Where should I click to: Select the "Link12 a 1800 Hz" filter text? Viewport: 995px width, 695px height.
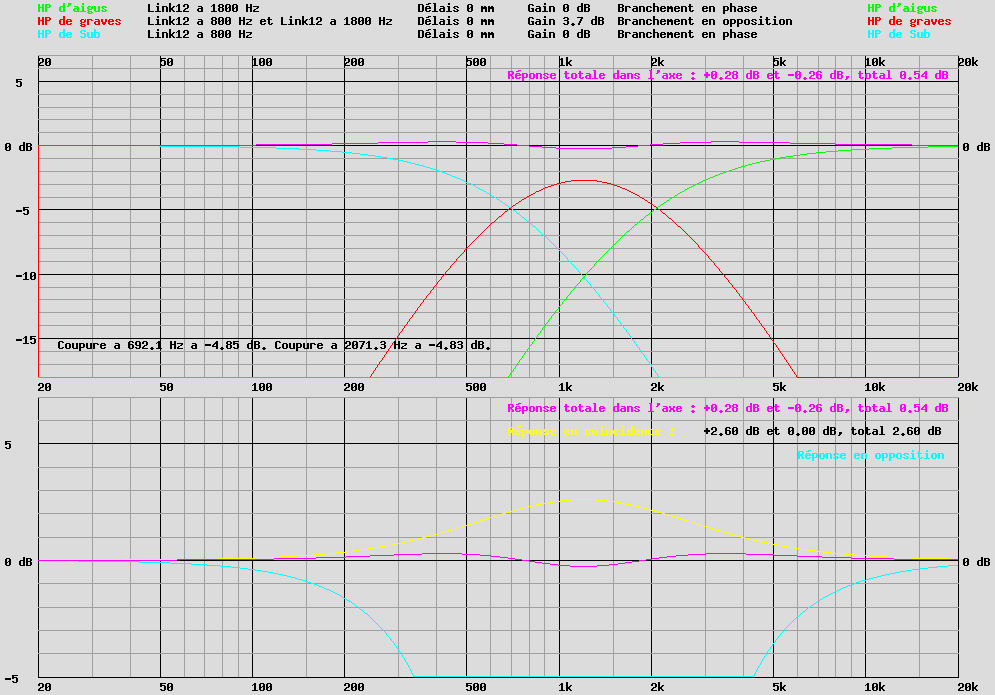[x=203, y=8]
